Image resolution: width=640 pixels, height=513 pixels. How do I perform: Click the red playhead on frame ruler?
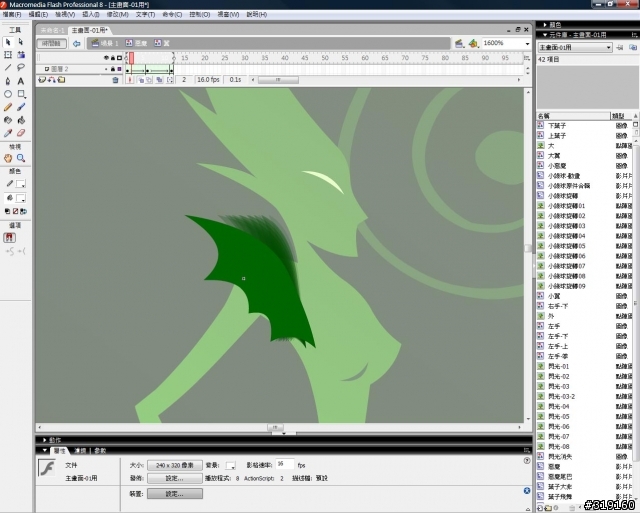[x=131, y=58]
